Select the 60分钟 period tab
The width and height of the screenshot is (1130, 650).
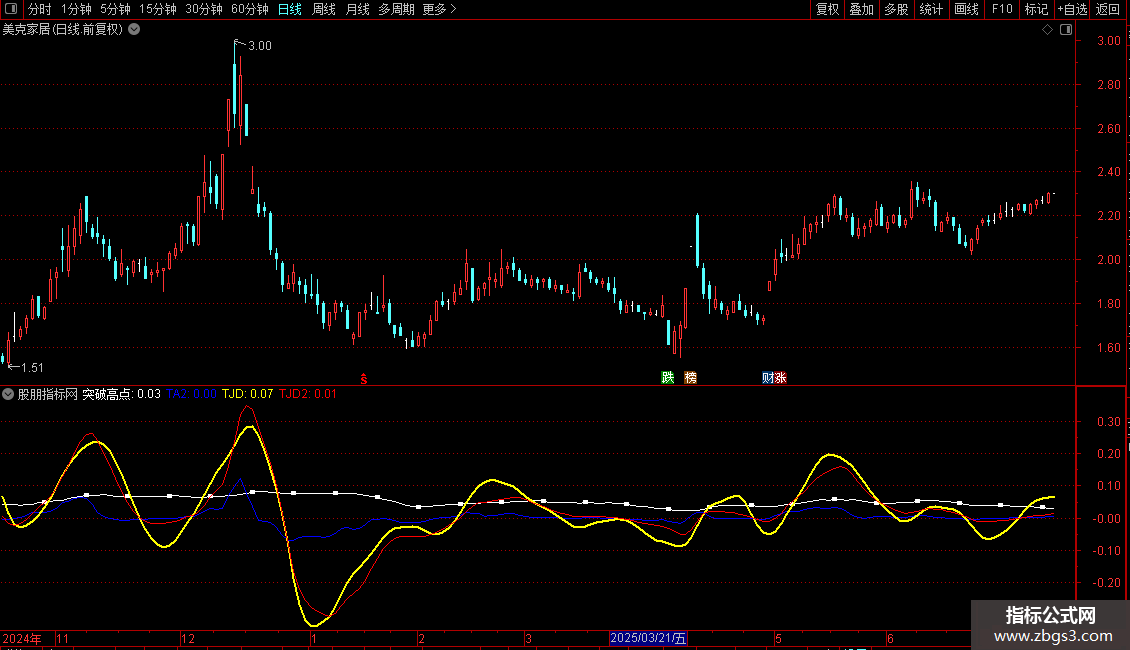249,9
